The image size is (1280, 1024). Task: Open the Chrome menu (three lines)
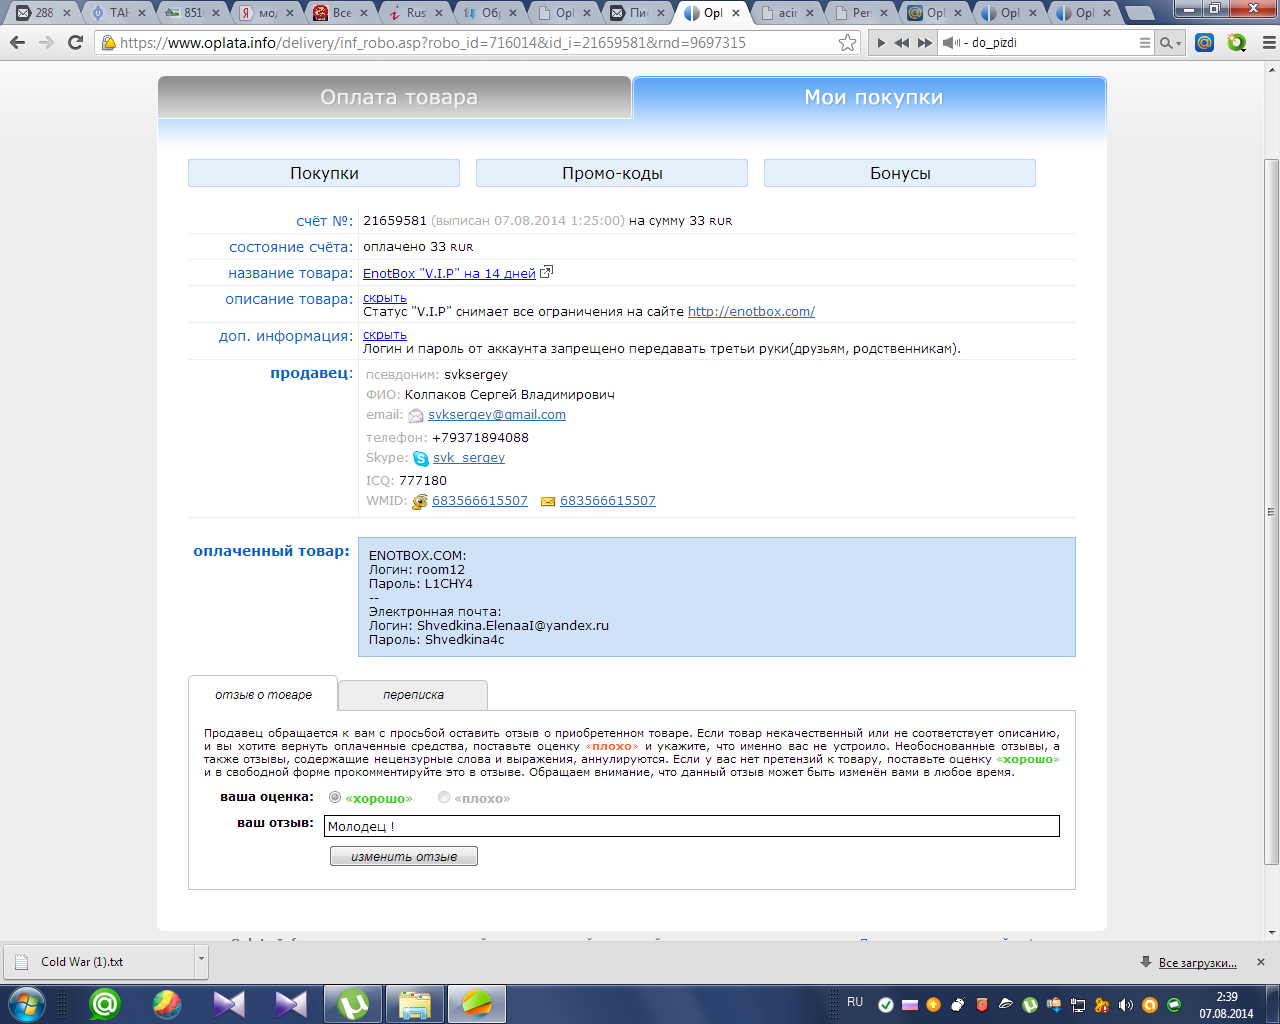[x=1268, y=42]
